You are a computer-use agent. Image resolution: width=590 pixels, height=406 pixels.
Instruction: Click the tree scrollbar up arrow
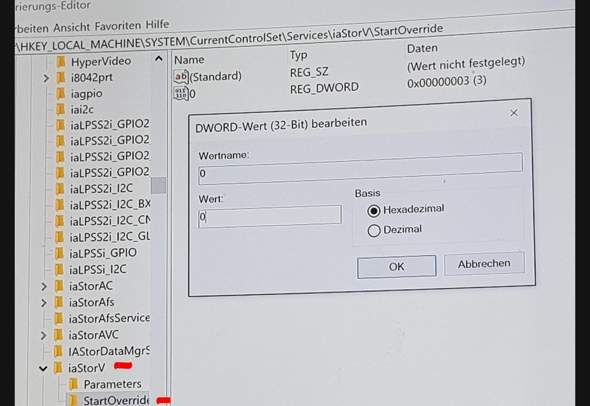[159, 59]
